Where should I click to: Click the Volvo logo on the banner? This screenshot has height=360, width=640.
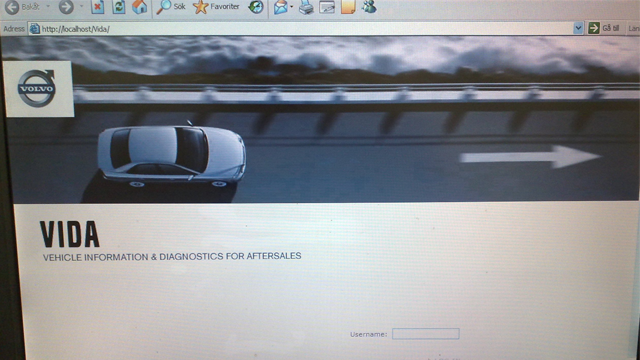pos(37,89)
